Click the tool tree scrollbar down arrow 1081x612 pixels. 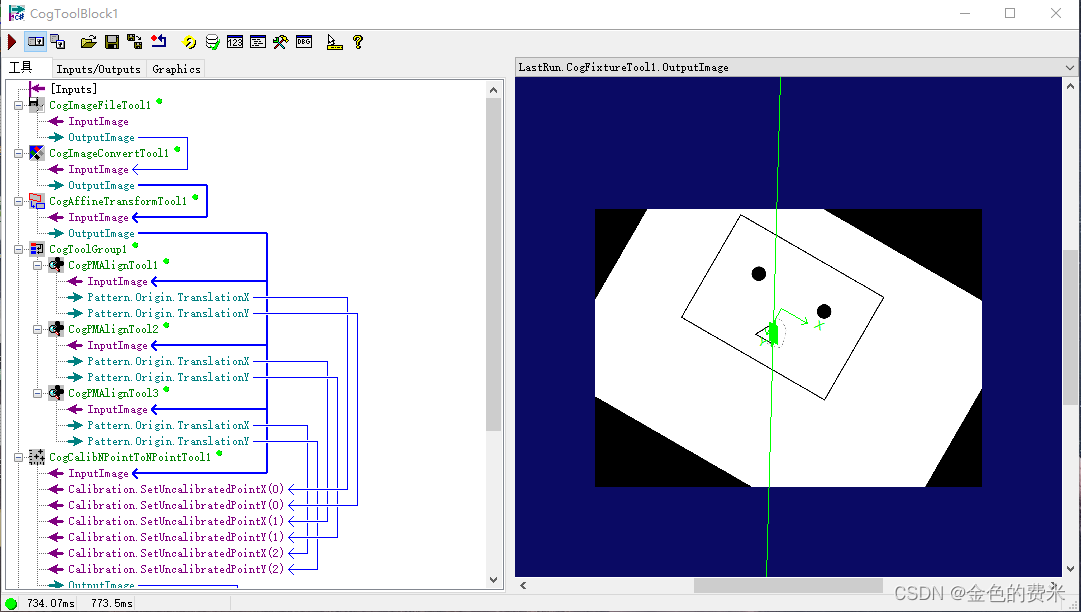tap(493, 580)
